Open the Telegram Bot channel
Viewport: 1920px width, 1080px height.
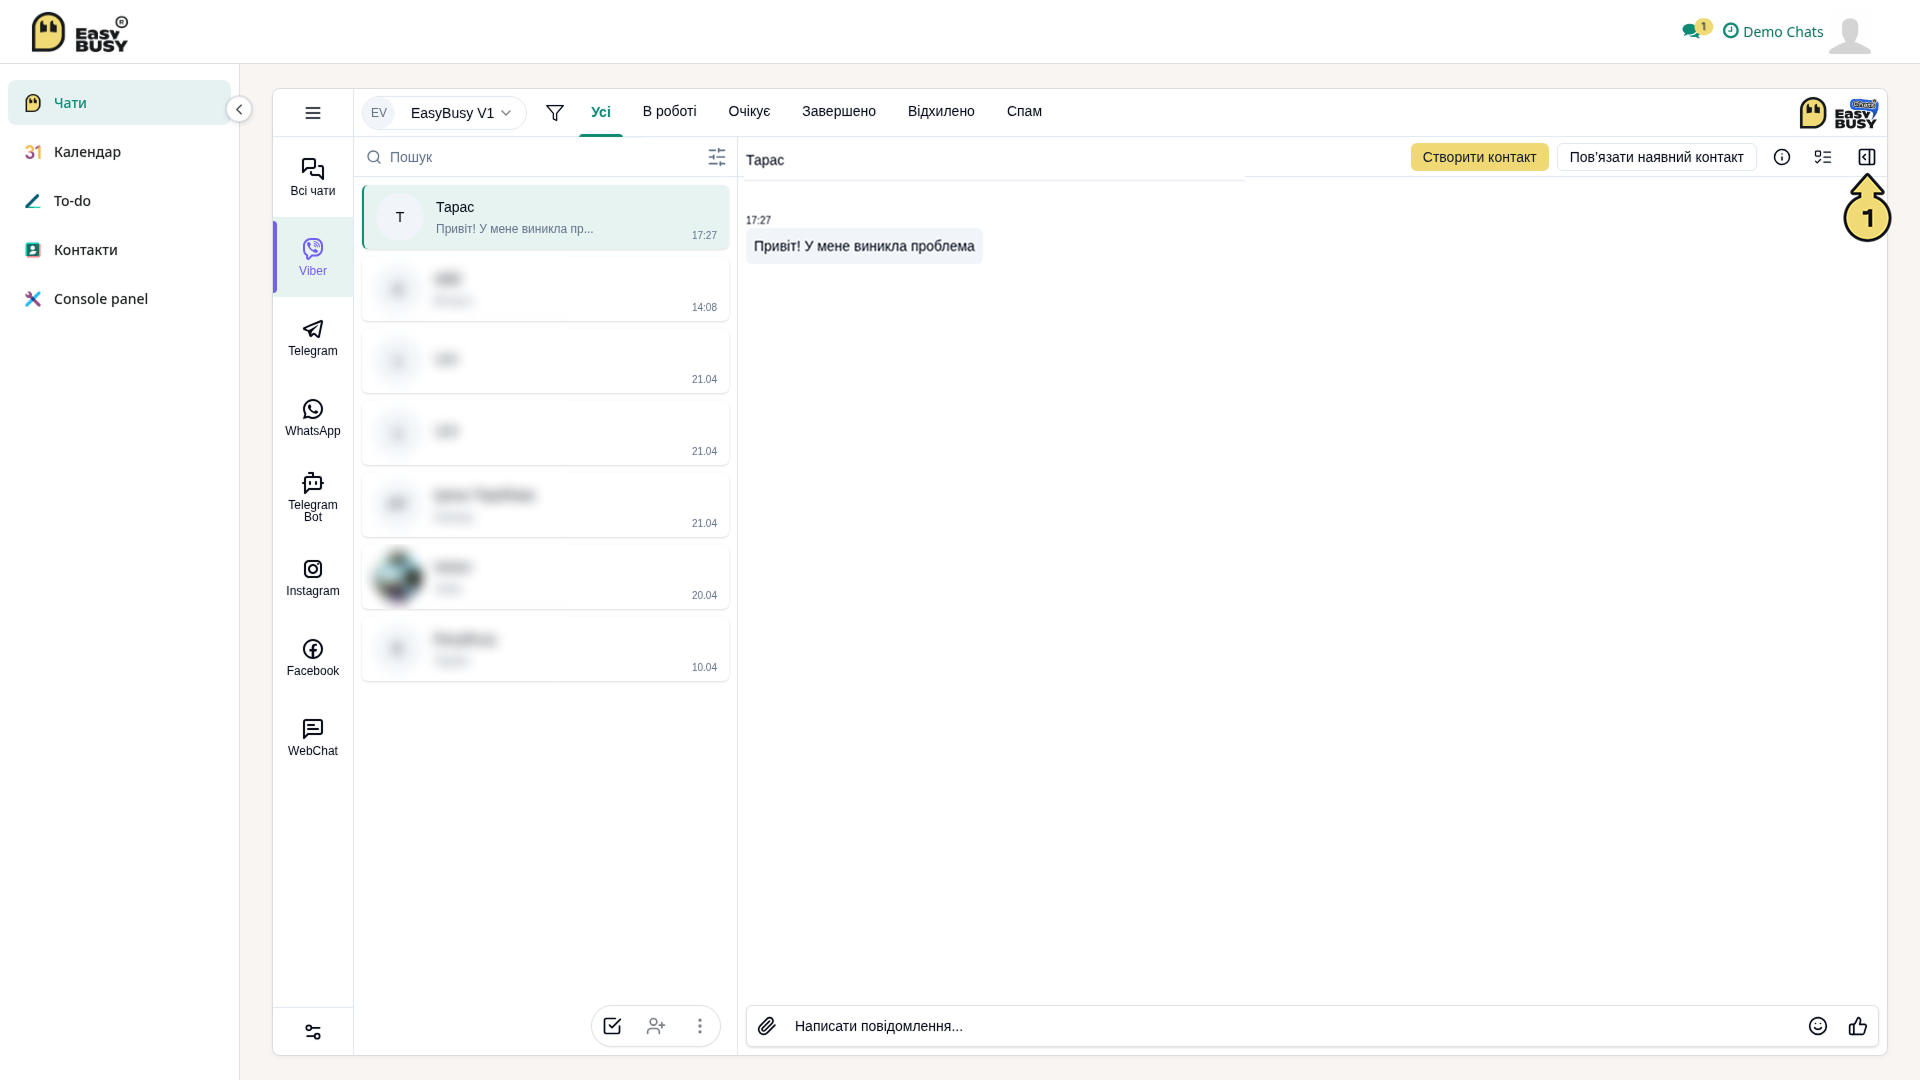(x=313, y=497)
